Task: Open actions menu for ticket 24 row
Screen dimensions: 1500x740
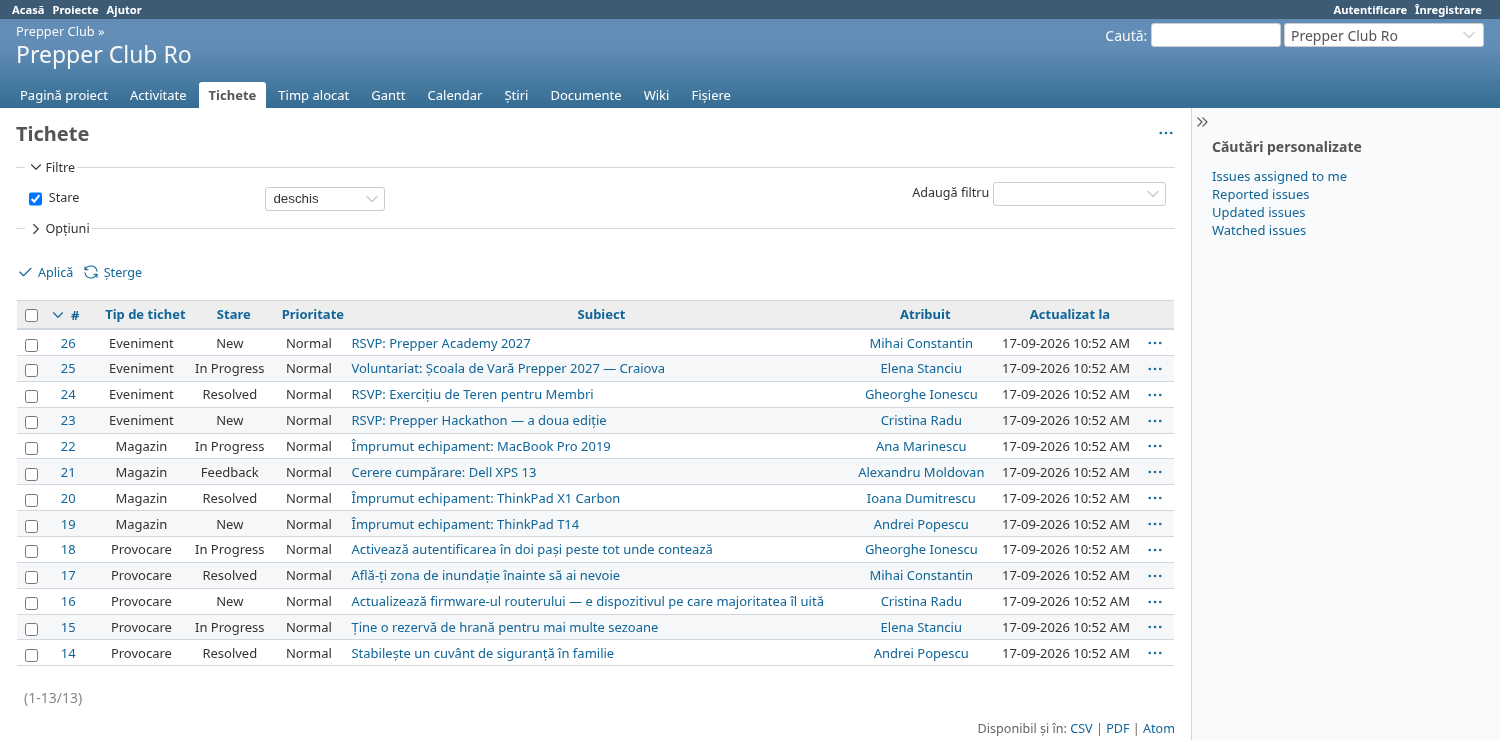Action: coord(1155,395)
